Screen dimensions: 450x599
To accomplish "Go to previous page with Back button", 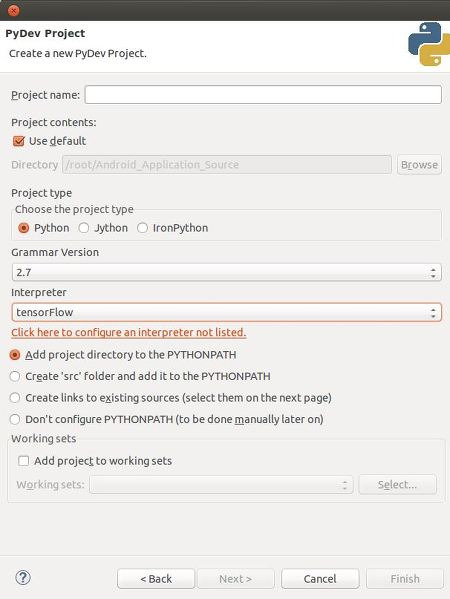I will tap(156, 579).
